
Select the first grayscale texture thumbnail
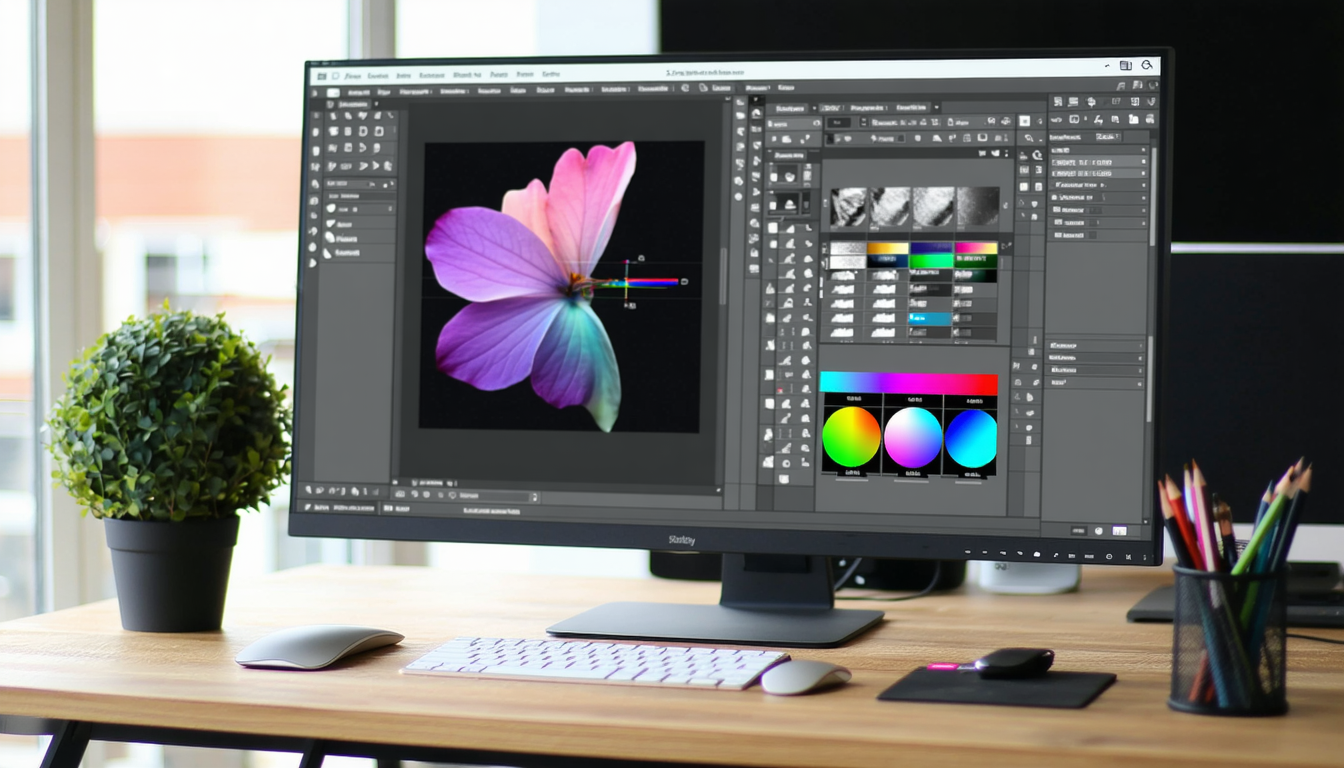tap(849, 208)
